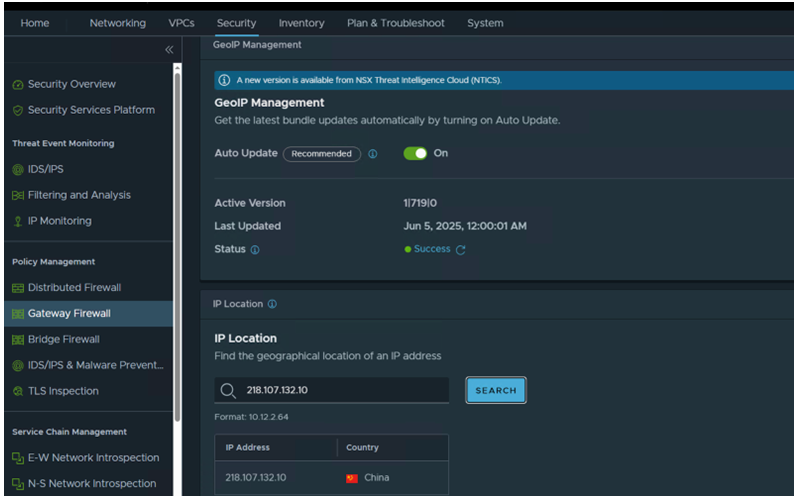This screenshot has height=496, width=798.
Task: Collapse the left sidebar with double chevron
Action: click(169, 49)
